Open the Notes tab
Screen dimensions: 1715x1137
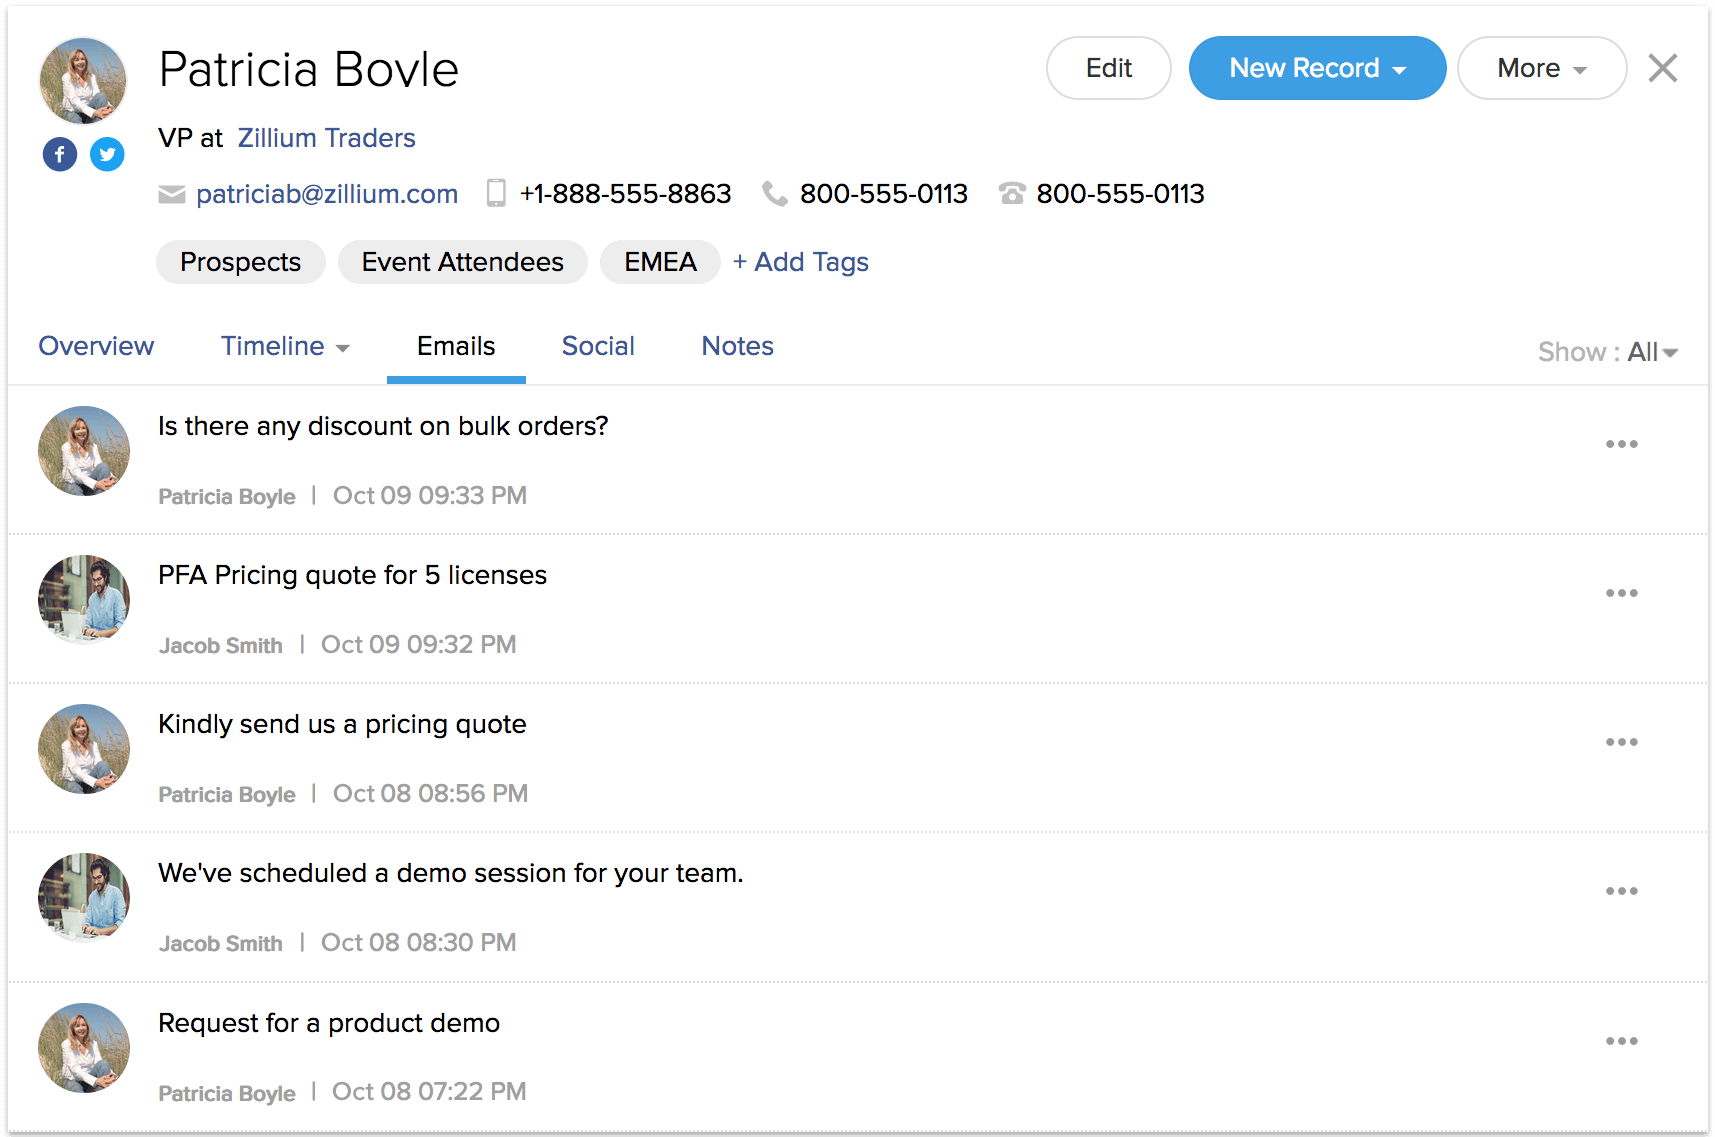pyautogui.click(x=737, y=346)
